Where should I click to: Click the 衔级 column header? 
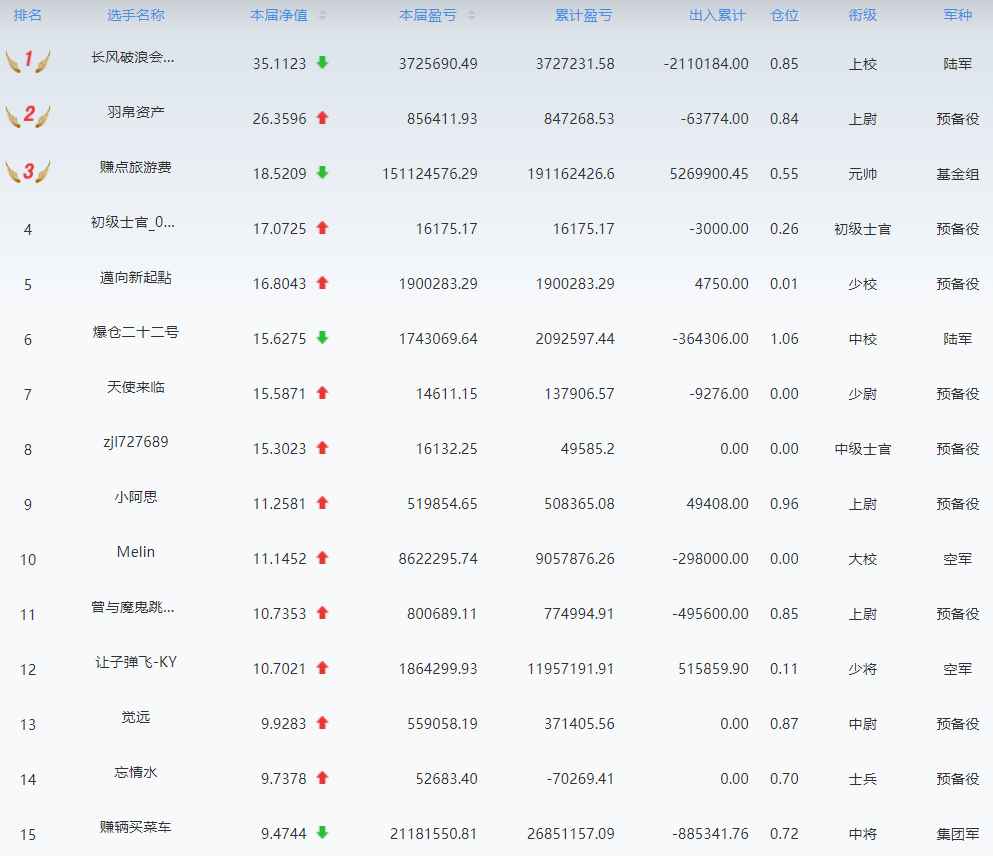[863, 15]
